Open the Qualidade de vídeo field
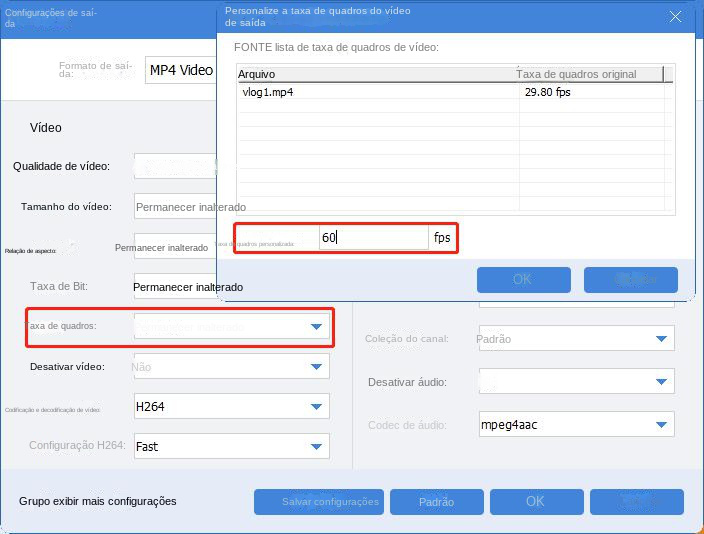Screen dimensions: 704x534 (176, 166)
